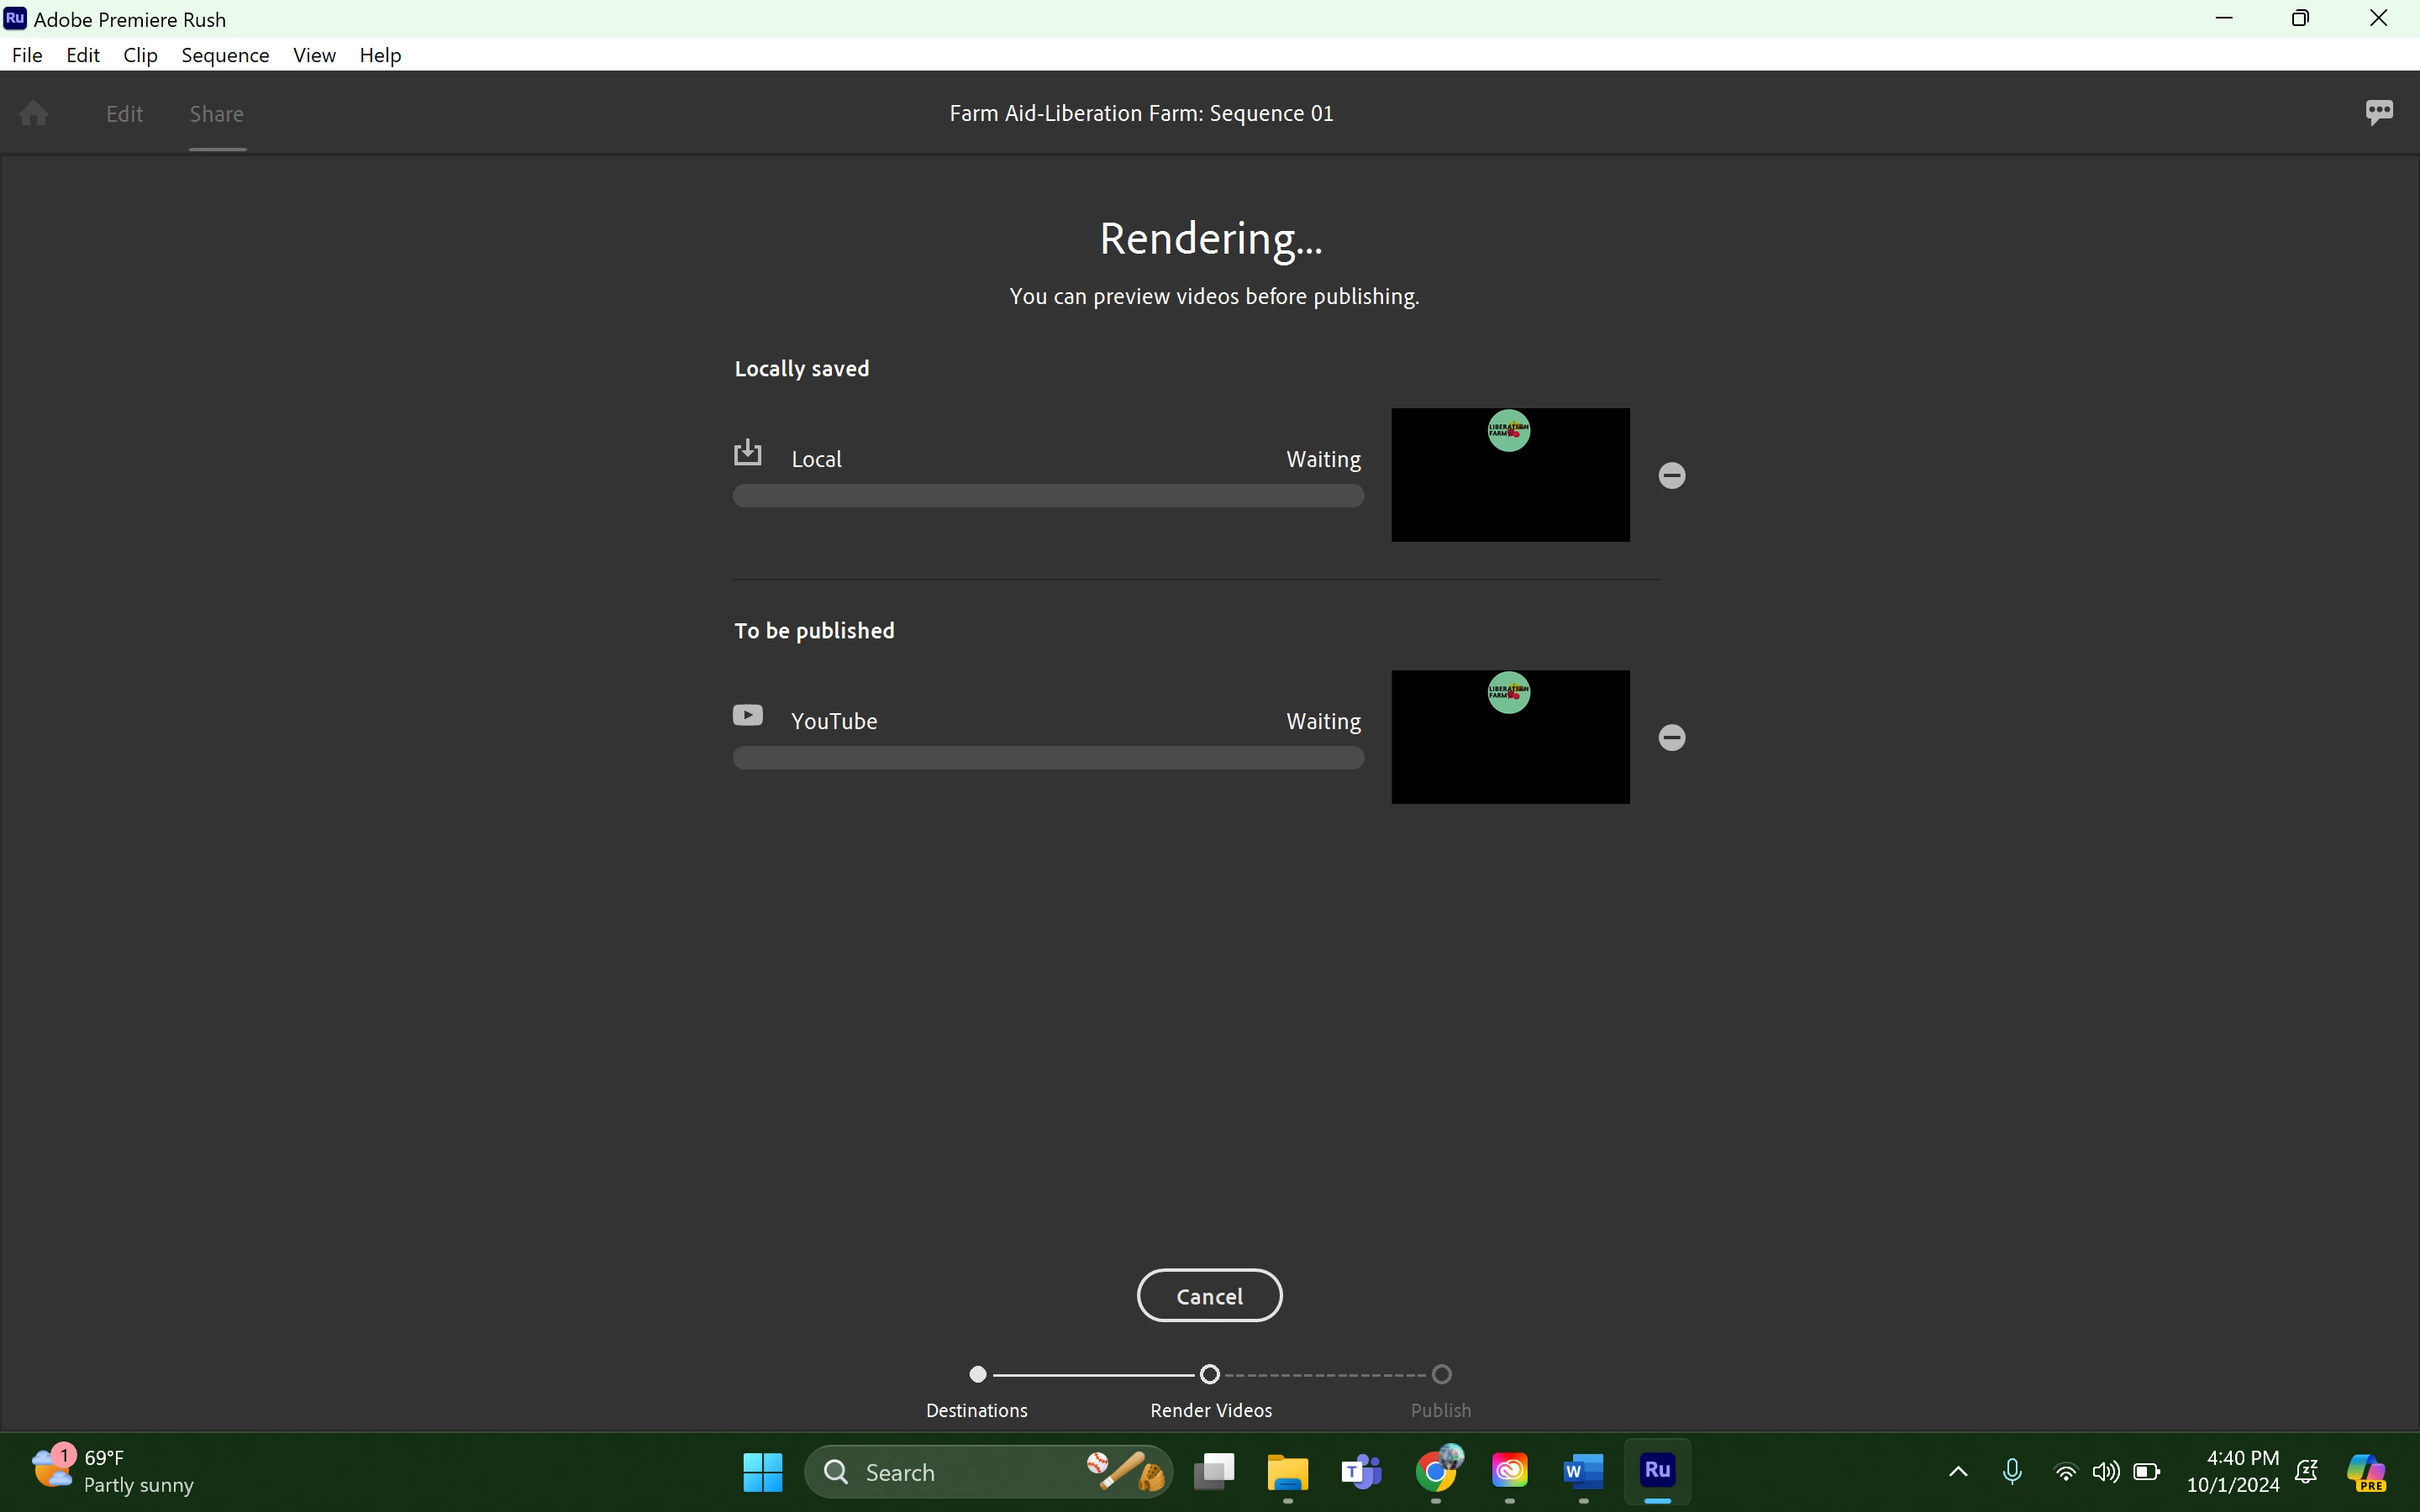This screenshot has width=2420, height=1512.
Task: Click the Local render progress bar
Action: coord(1048,496)
